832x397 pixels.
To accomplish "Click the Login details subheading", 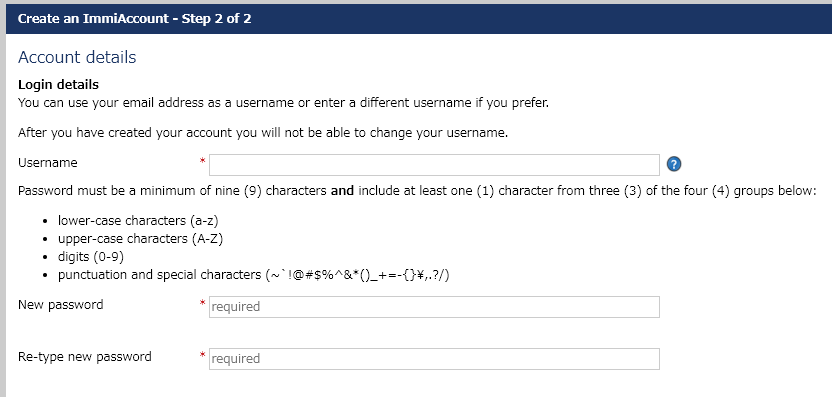I will click(58, 85).
